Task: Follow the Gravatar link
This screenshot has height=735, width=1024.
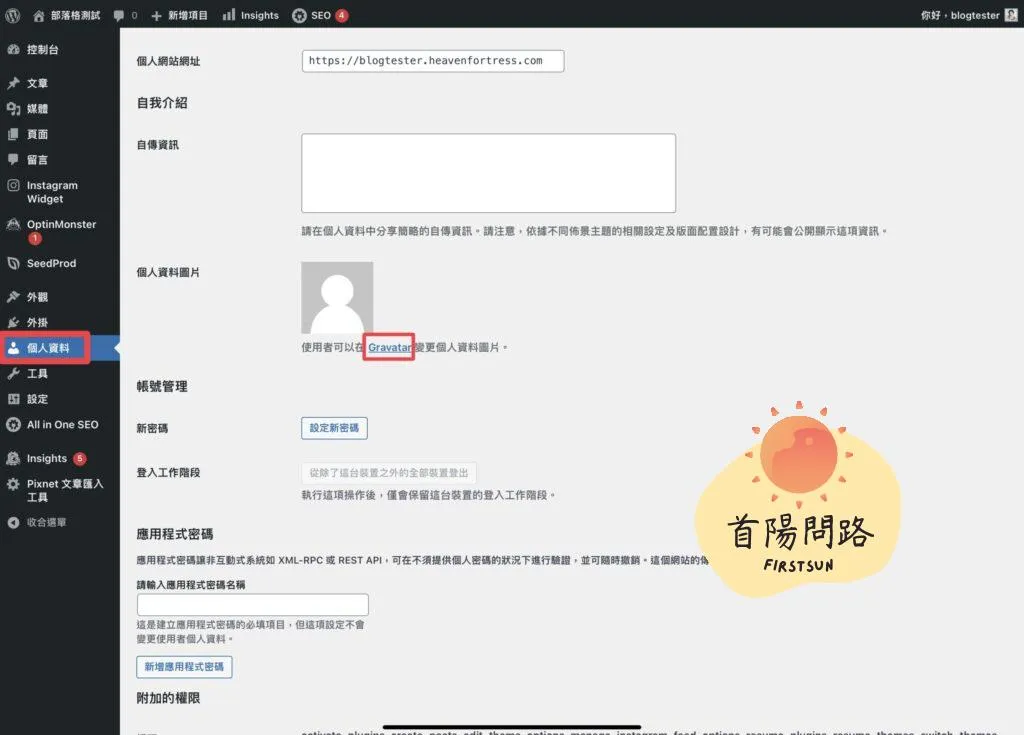Action: [389, 347]
